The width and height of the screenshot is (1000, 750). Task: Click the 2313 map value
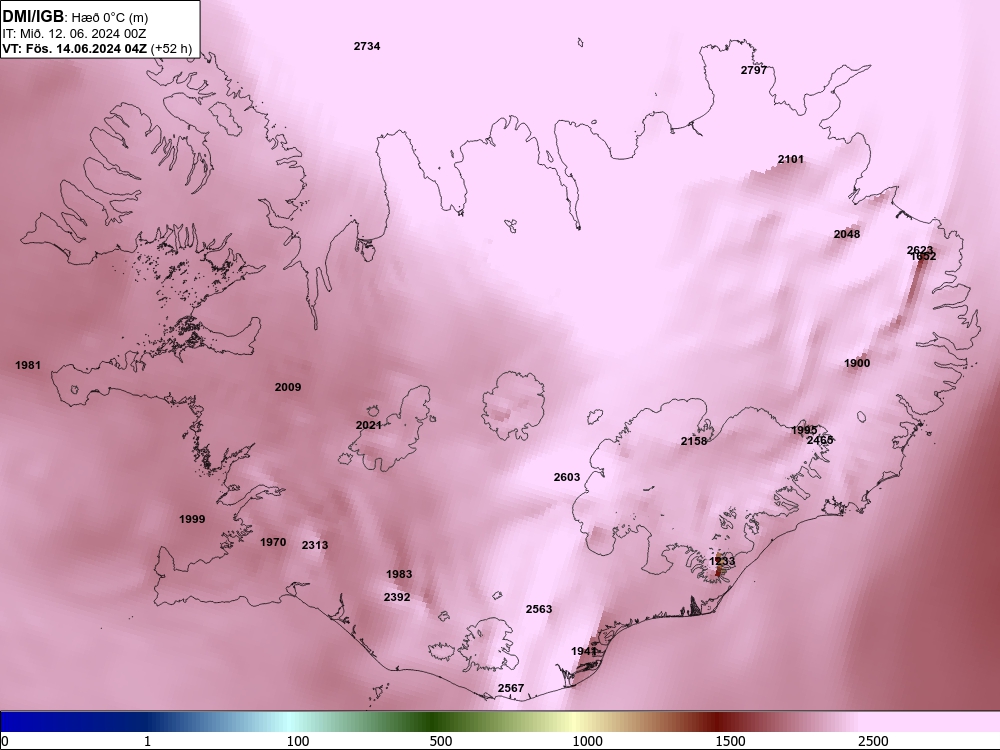[x=315, y=545]
